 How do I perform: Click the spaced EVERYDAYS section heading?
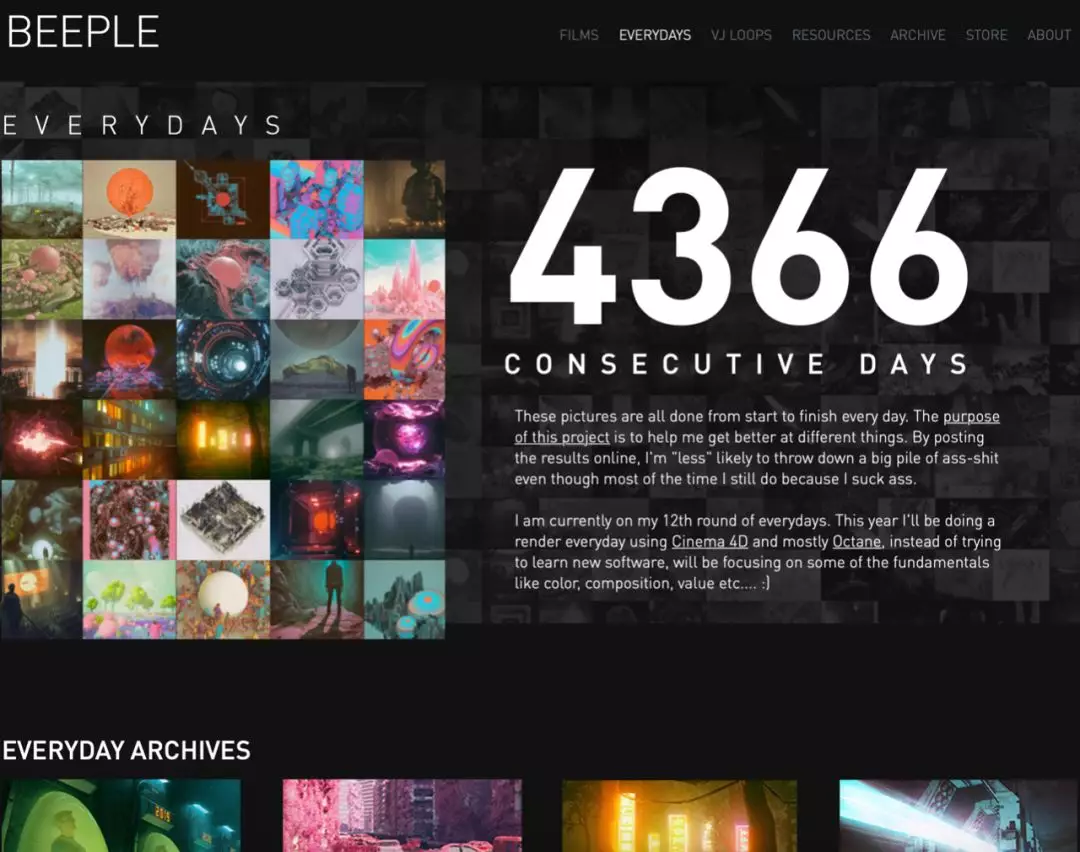point(142,125)
